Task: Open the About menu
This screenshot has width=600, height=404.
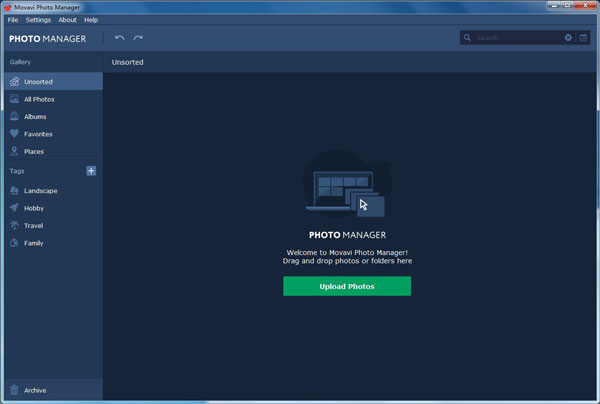Action: point(67,20)
